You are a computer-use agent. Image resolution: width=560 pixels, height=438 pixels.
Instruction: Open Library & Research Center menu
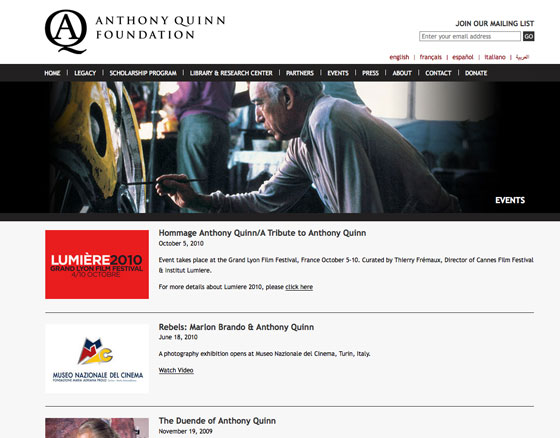click(231, 73)
